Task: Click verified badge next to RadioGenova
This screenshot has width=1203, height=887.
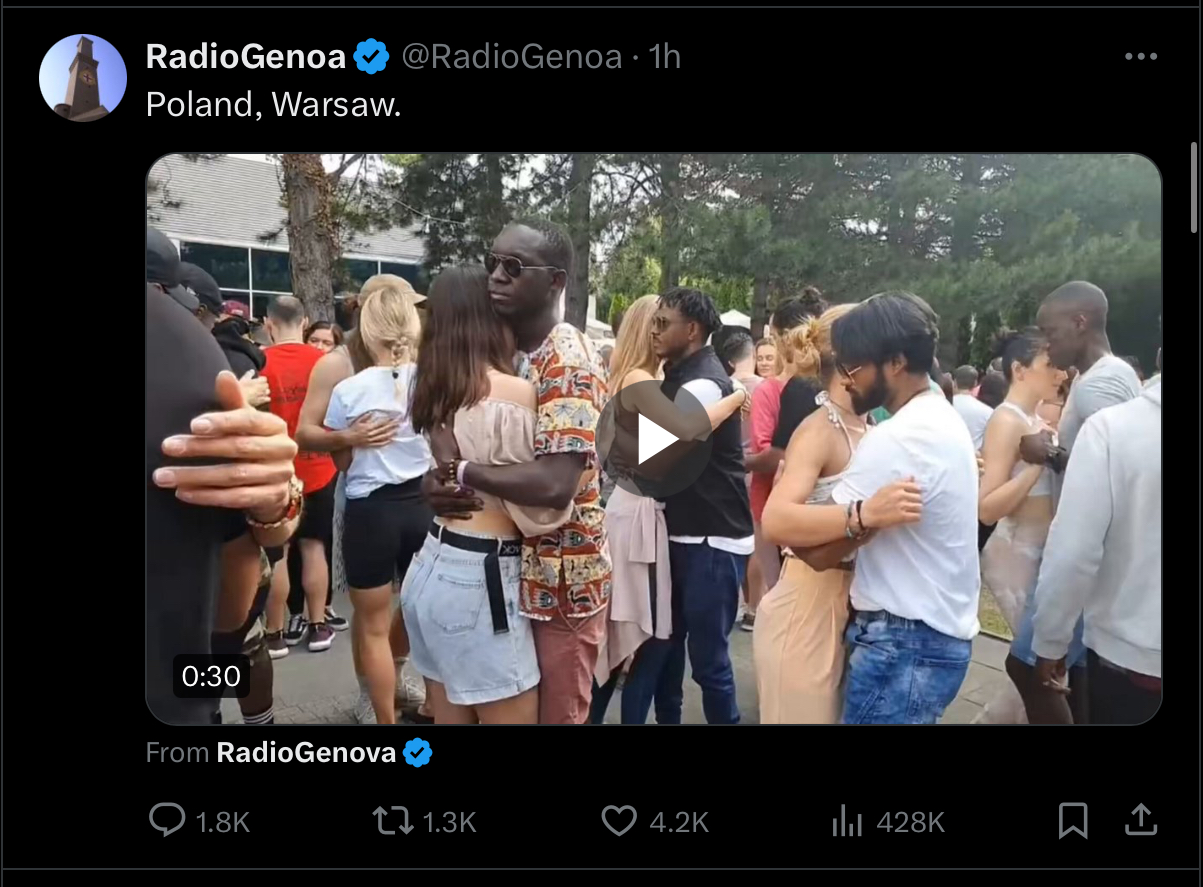Action: (417, 753)
